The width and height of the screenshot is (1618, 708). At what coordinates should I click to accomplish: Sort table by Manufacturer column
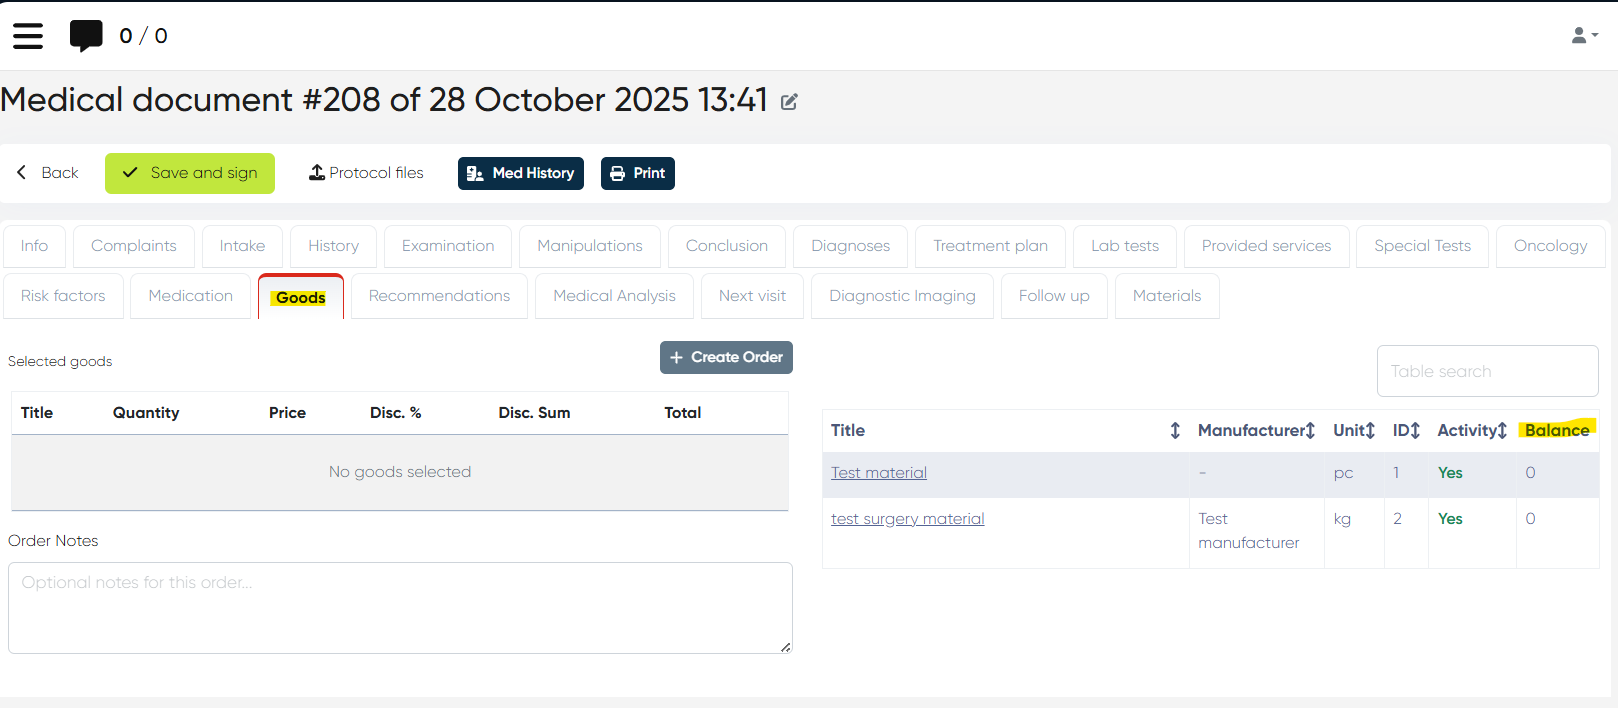click(1310, 431)
